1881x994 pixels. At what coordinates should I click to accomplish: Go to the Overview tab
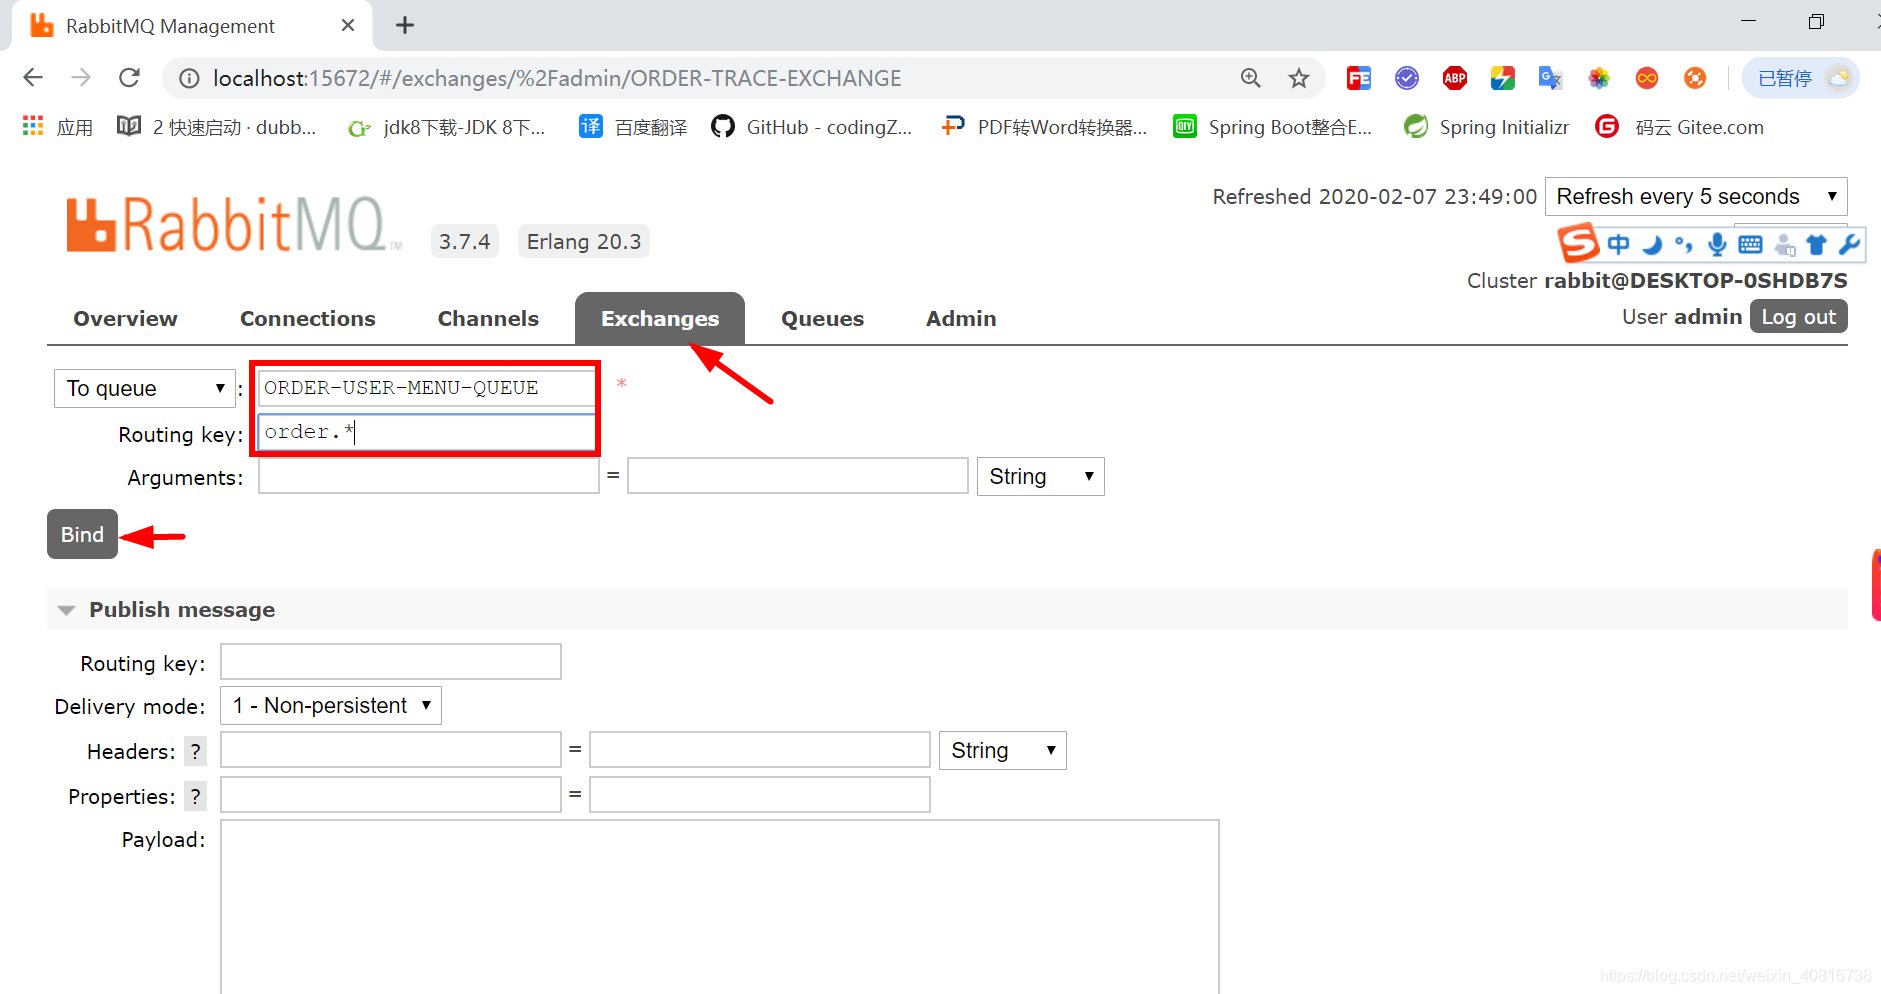(125, 318)
